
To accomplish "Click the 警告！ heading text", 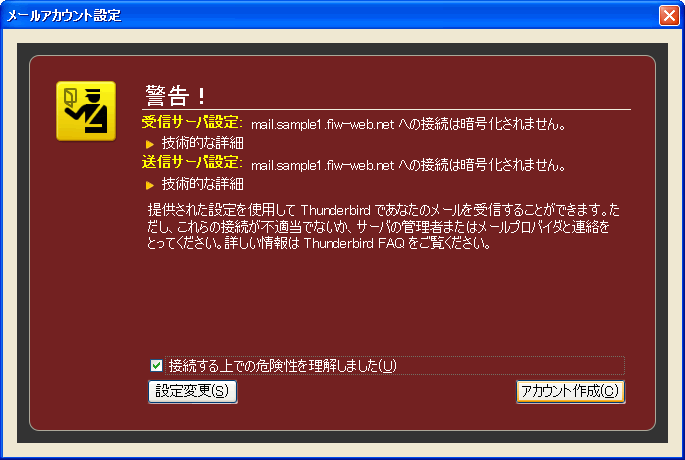I will (x=176, y=95).
